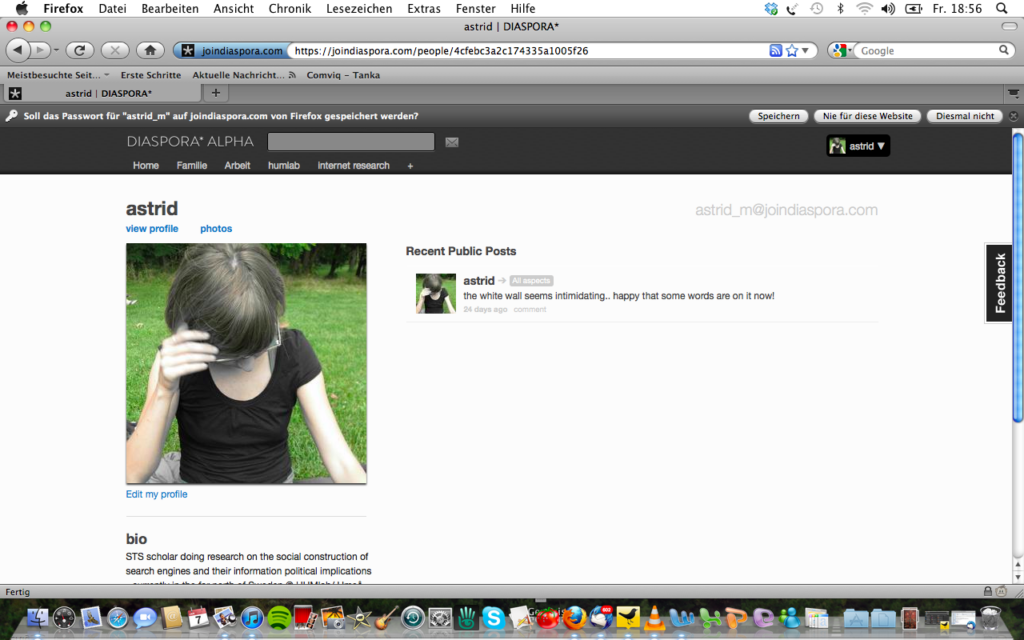Open the astrid user dropdown menu
1024x640 pixels.
click(858, 146)
